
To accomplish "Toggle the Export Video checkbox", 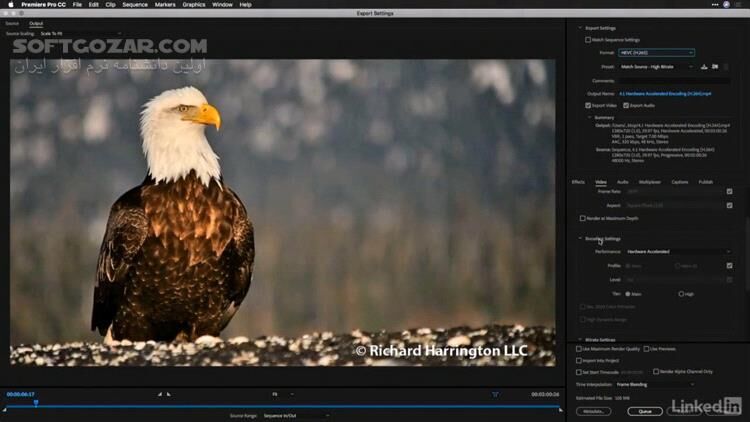I will point(588,105).
